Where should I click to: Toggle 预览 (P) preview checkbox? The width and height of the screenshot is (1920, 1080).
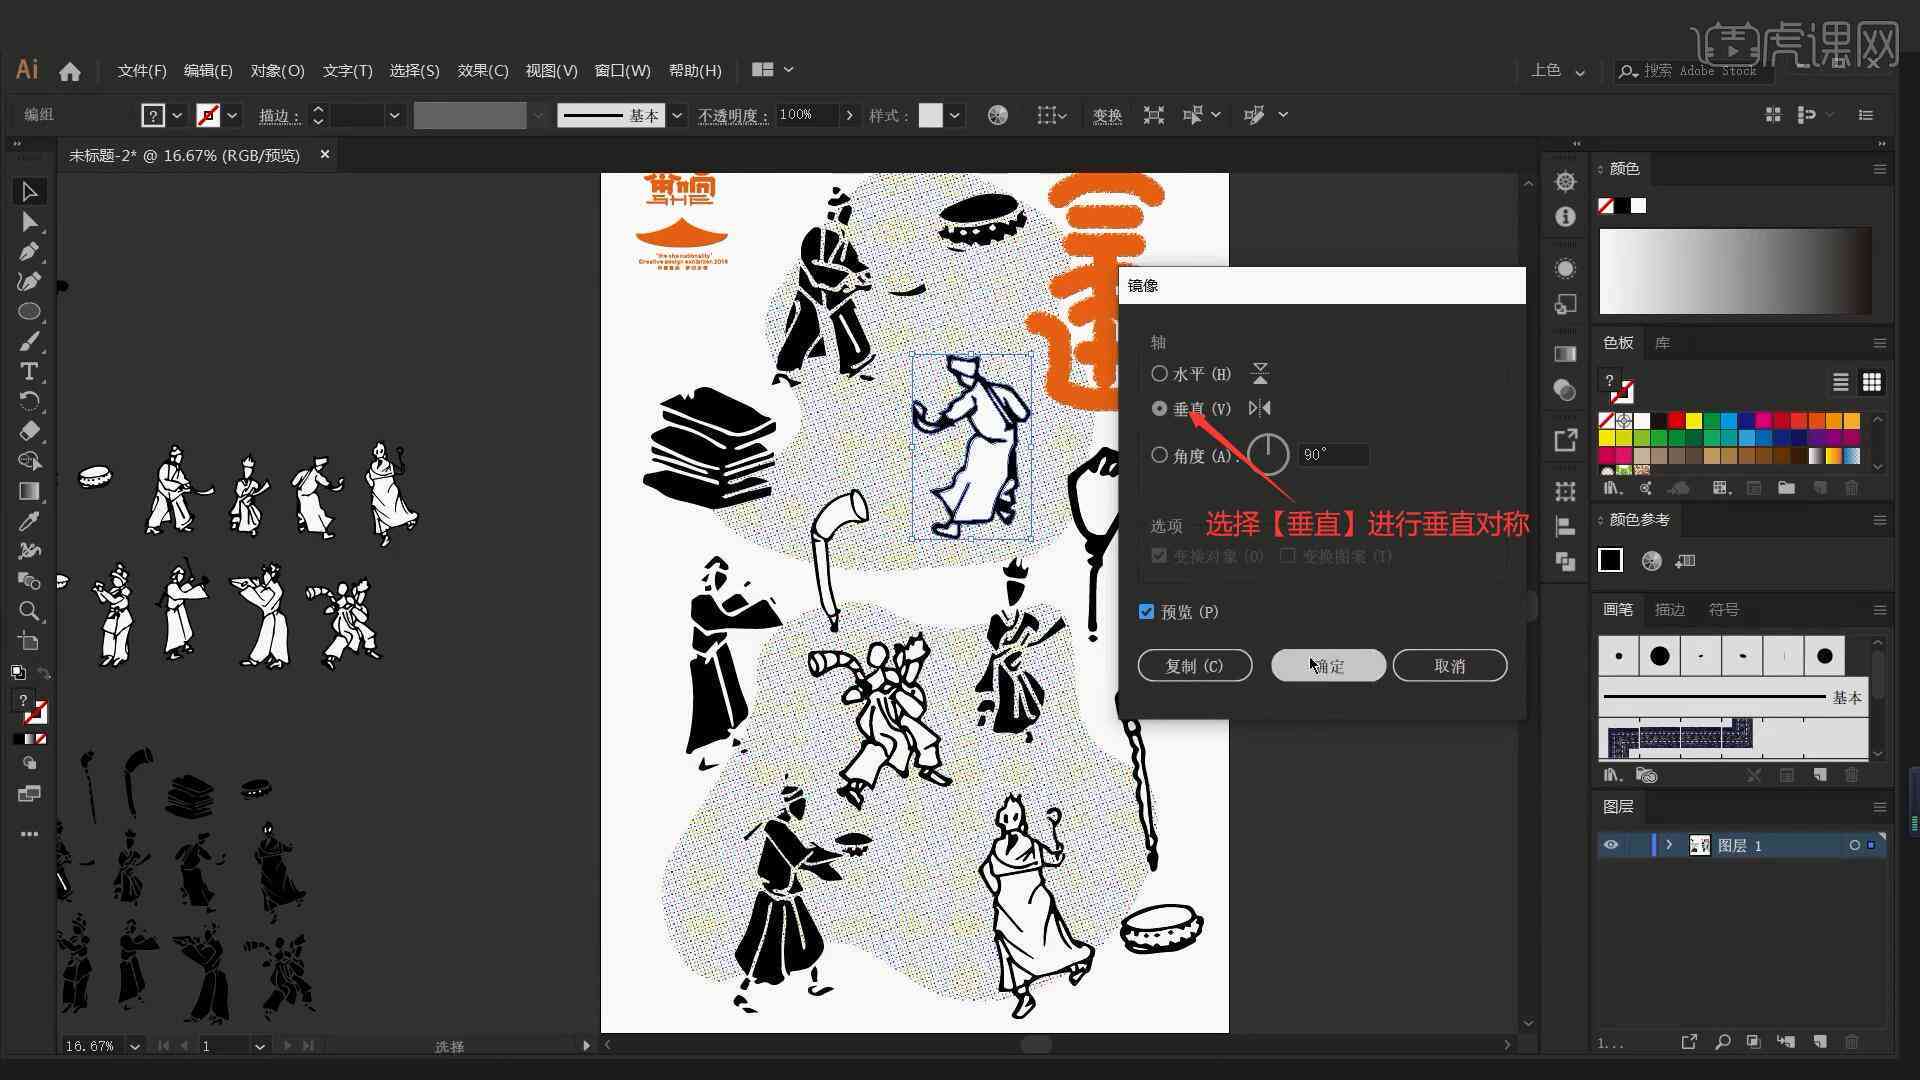point(1146,611)
